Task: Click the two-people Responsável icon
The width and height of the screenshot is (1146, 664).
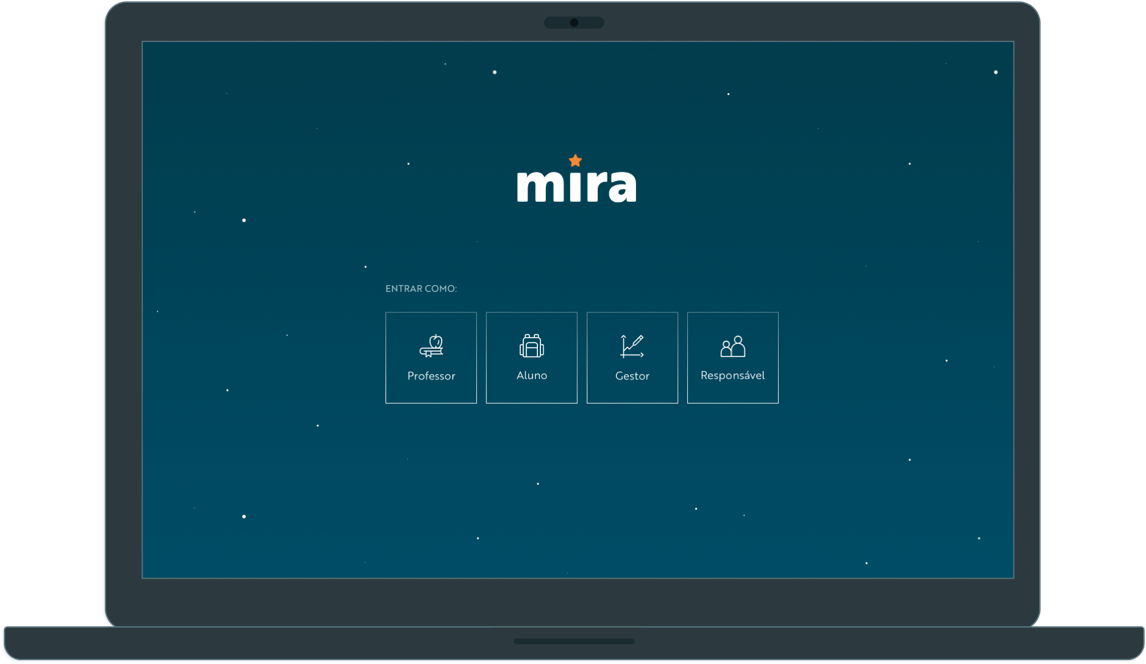Action: [x=733, y=347]
